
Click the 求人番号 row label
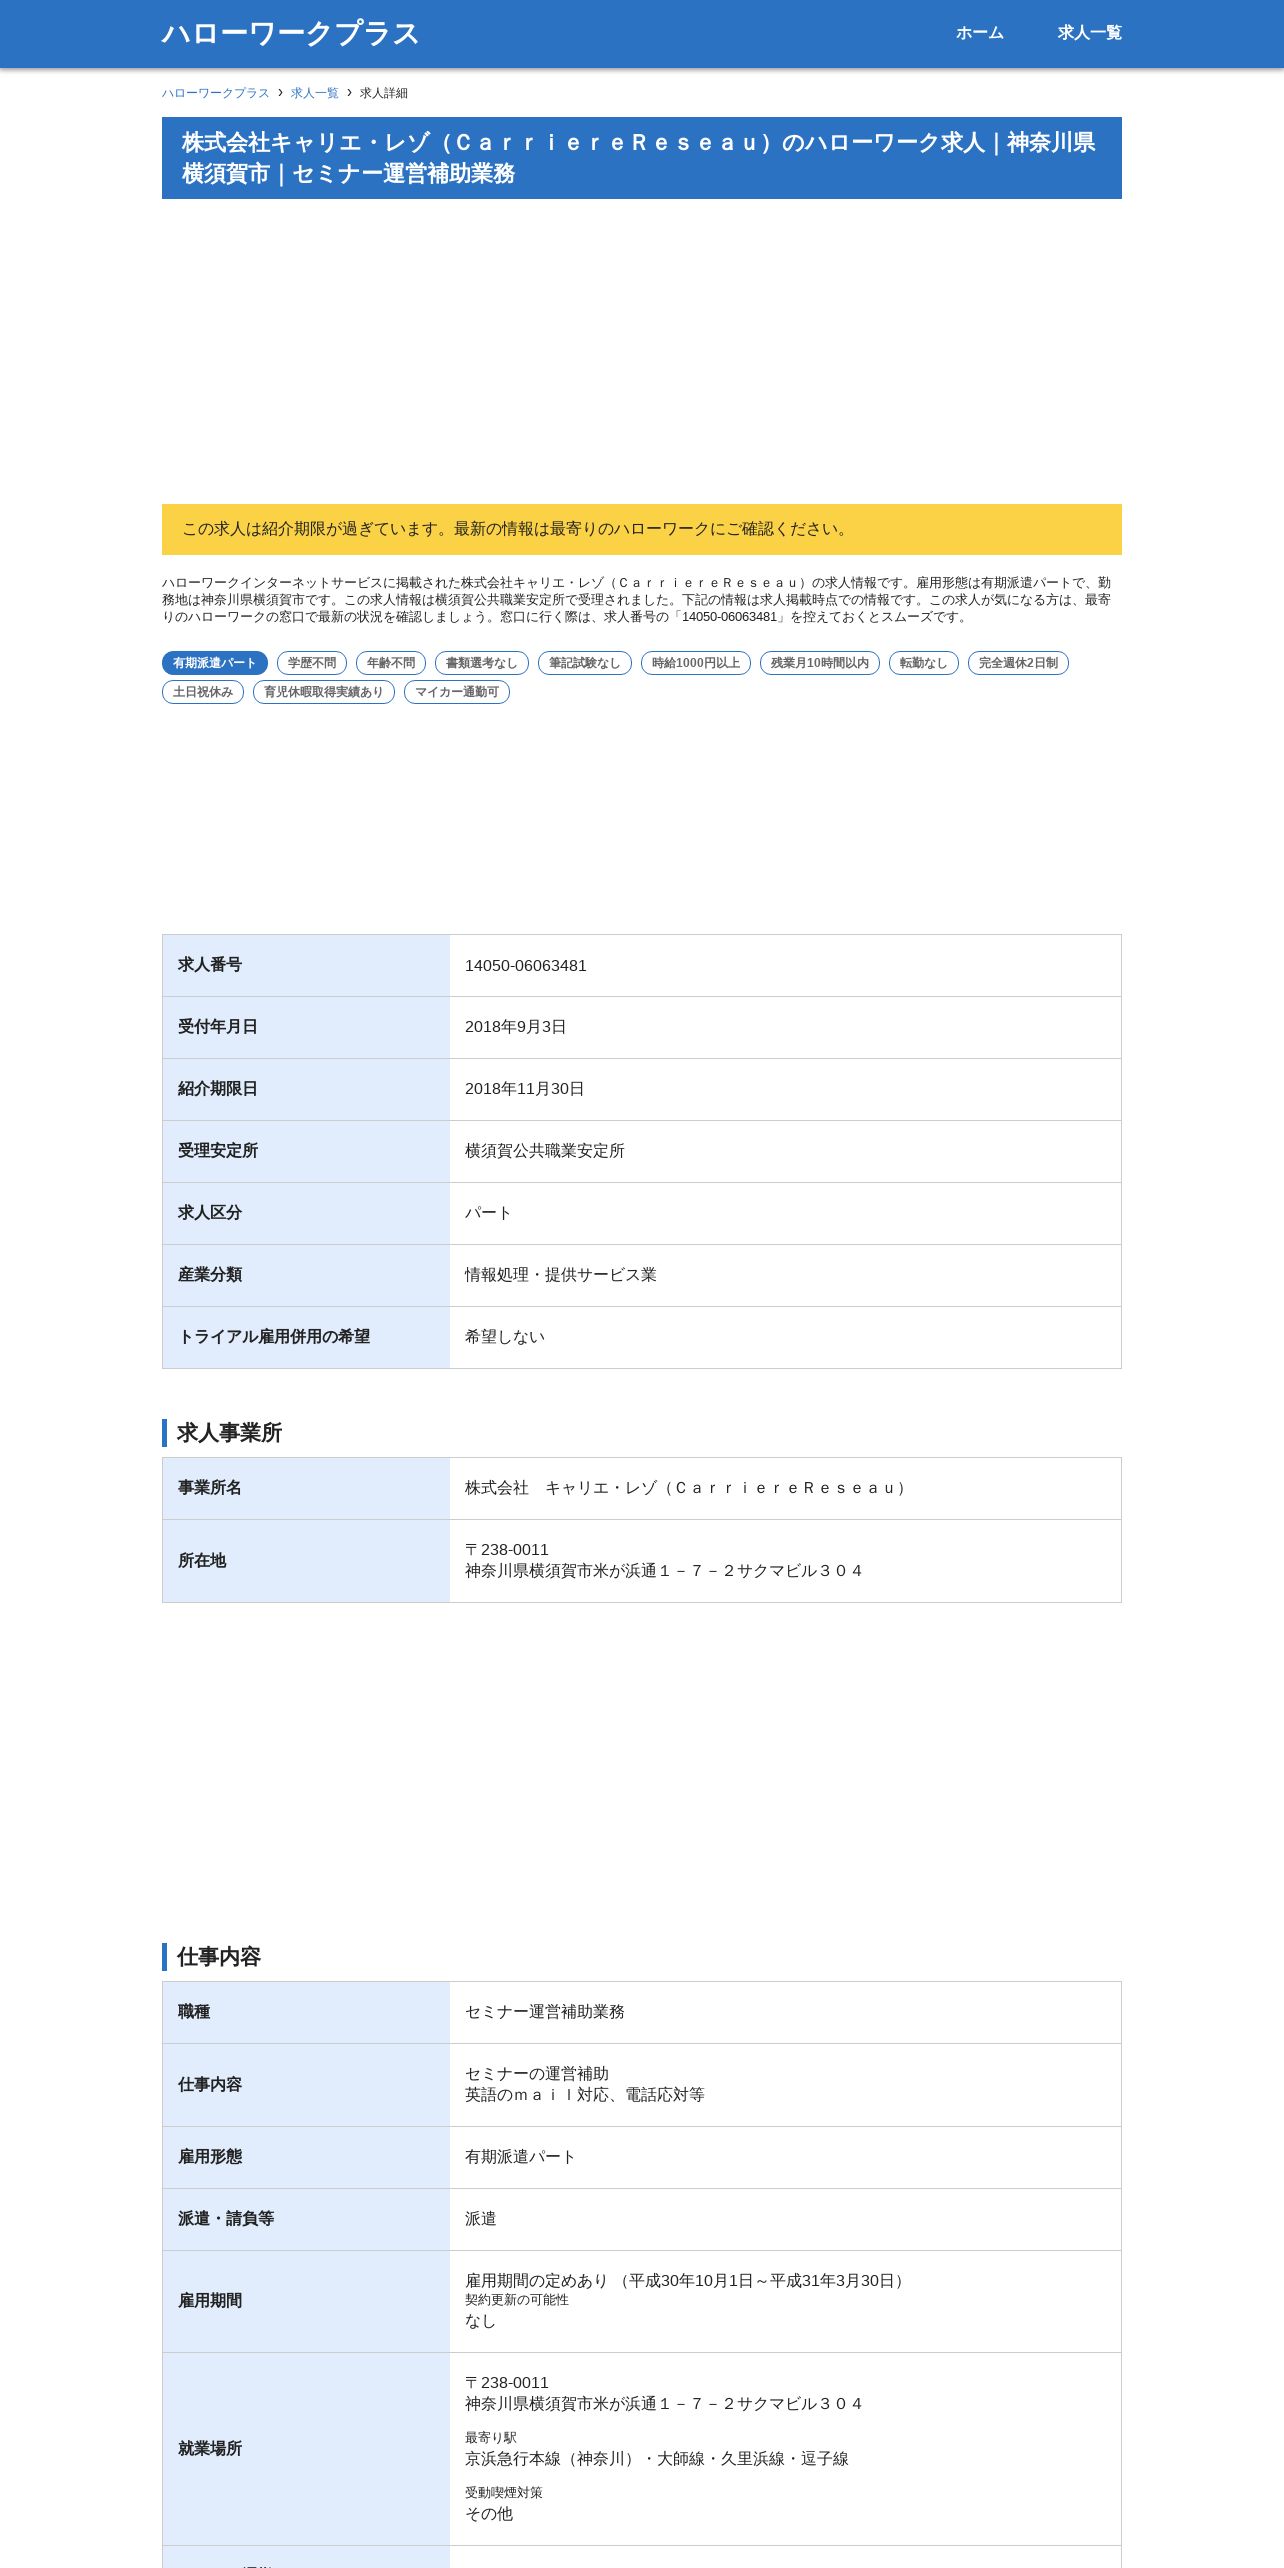coord(210,965)
